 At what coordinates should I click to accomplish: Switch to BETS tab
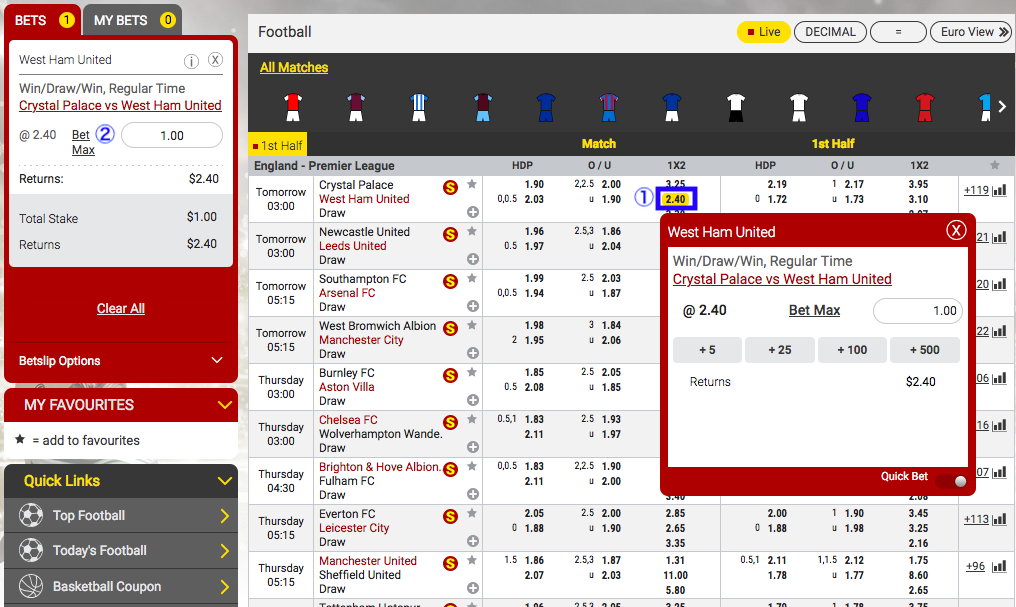click(x=43, y=20)
